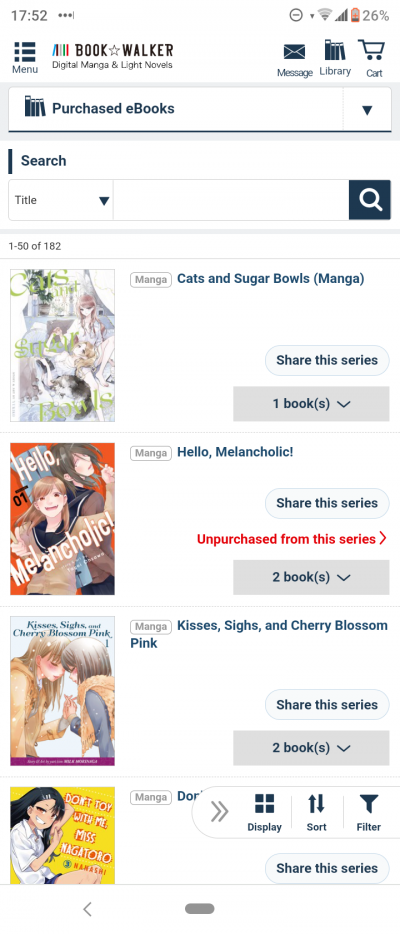Image resolution: width=400 pixels, height=934 pixels.
Task: Click Unpurchased from this series link
Action: 292,539
